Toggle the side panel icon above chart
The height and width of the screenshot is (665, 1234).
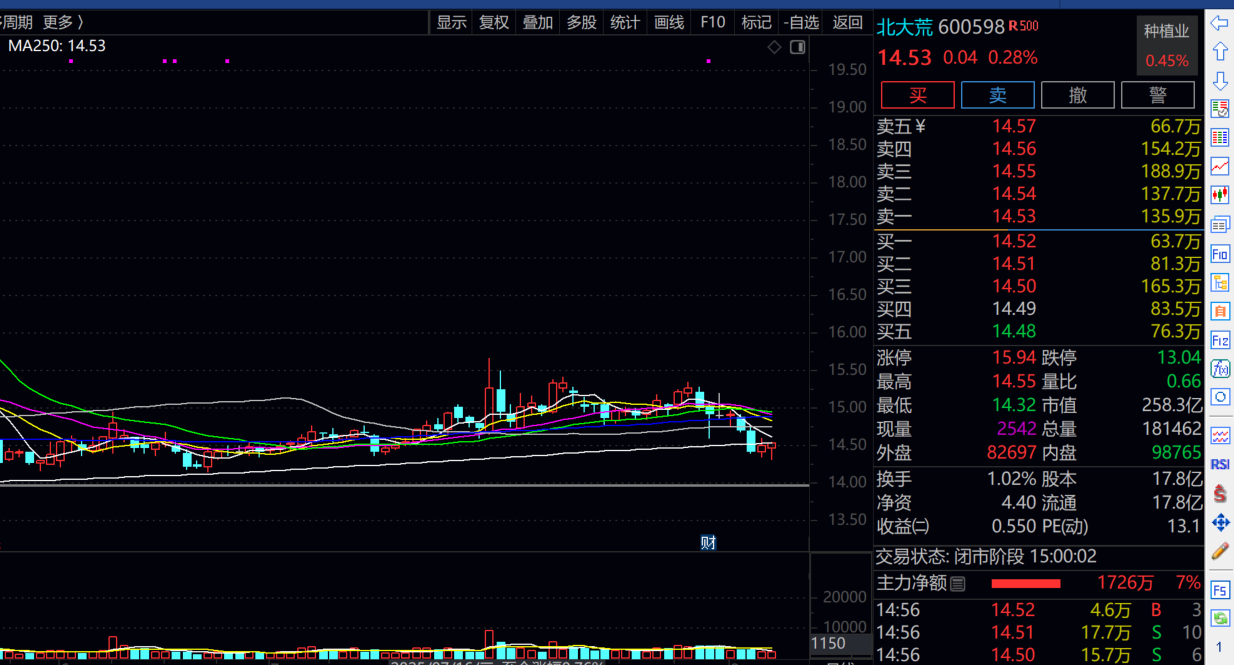[798, 47]
